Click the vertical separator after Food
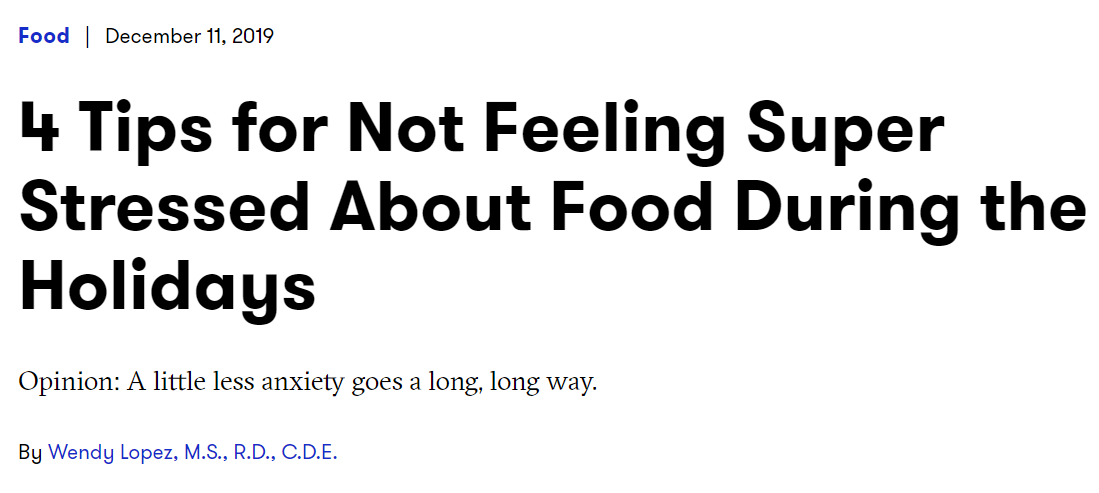Screen dimensions: 1099x493 click(x=88, y=36)
